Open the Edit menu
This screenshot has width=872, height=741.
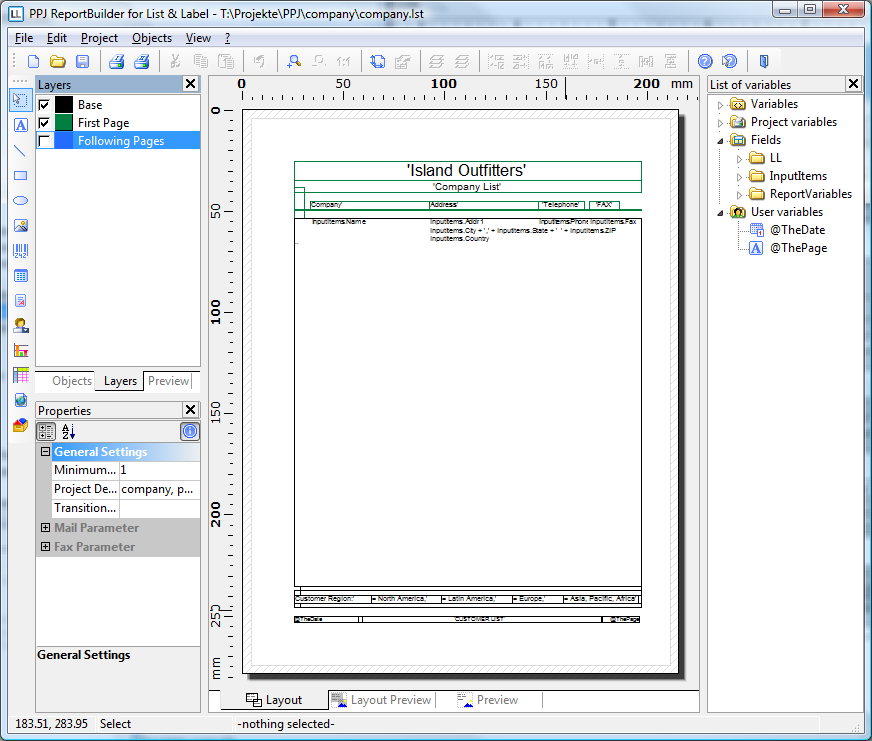tap(57, 38)
